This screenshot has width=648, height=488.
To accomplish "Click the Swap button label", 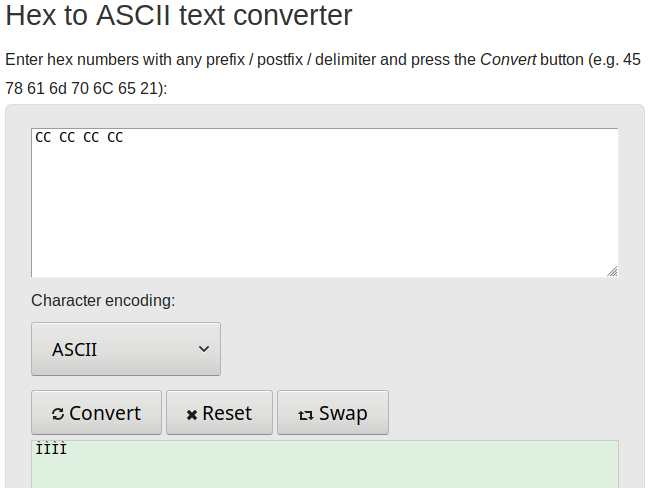I will (343, 414).
